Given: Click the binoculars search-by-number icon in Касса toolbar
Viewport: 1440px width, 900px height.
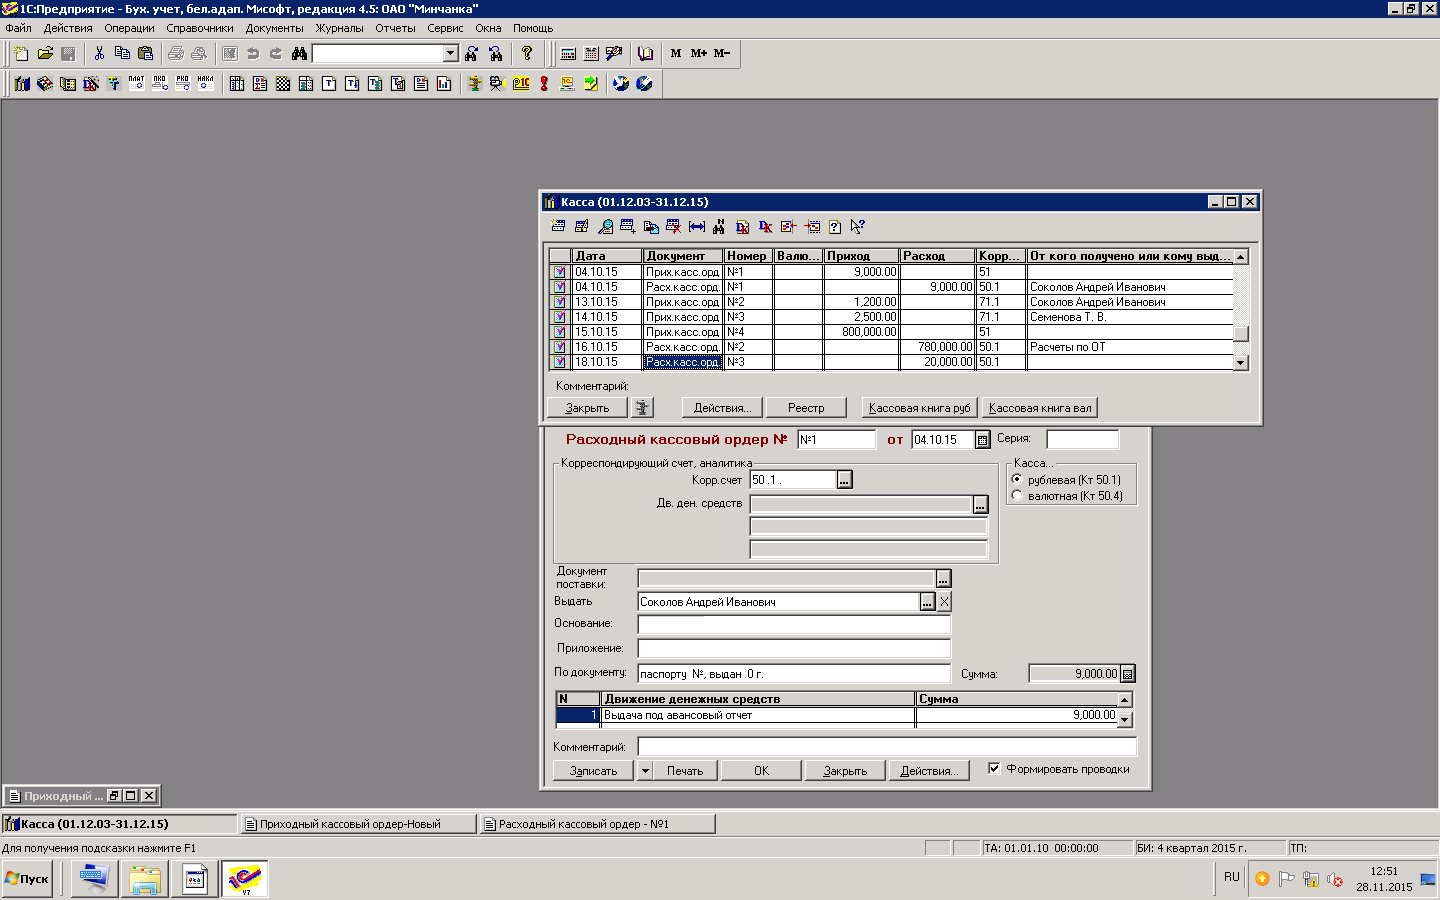Looking at the screenshot, I should point(718,227).
